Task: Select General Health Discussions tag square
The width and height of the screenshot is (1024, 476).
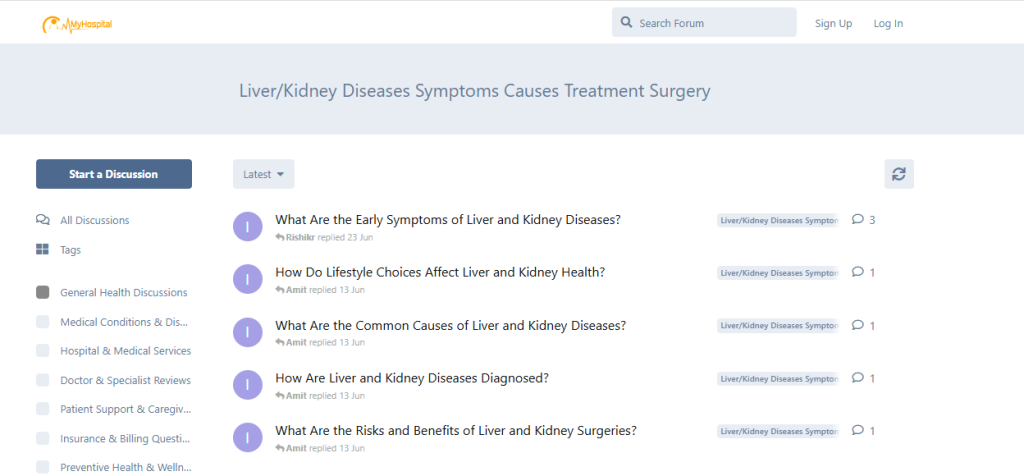Action: coord(42,293)
